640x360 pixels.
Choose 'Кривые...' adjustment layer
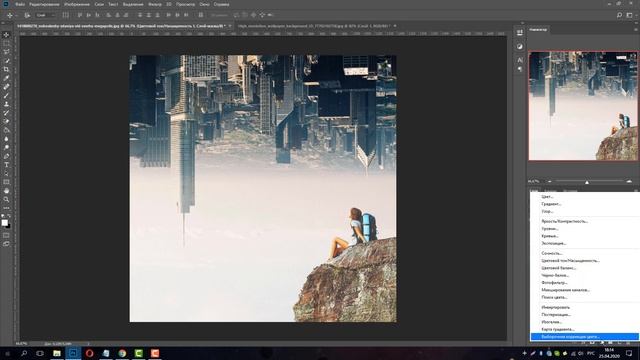(584, 236)
